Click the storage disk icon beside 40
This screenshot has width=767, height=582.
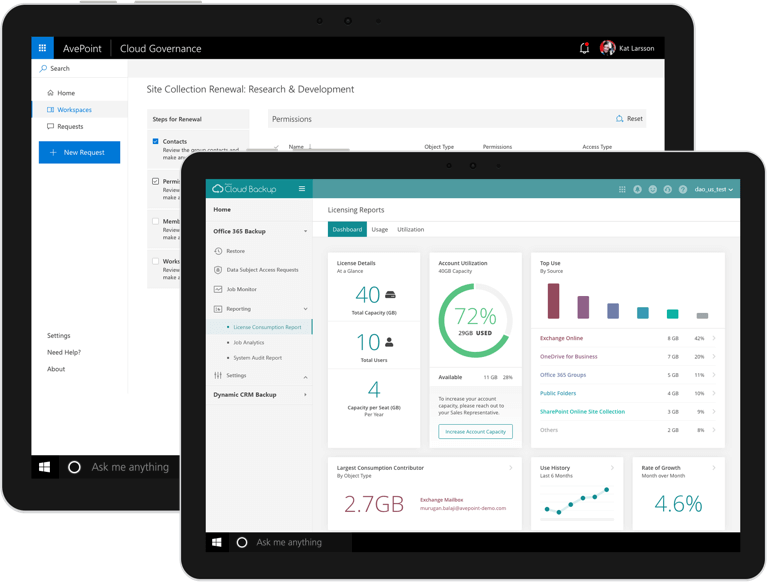[390, 295]
